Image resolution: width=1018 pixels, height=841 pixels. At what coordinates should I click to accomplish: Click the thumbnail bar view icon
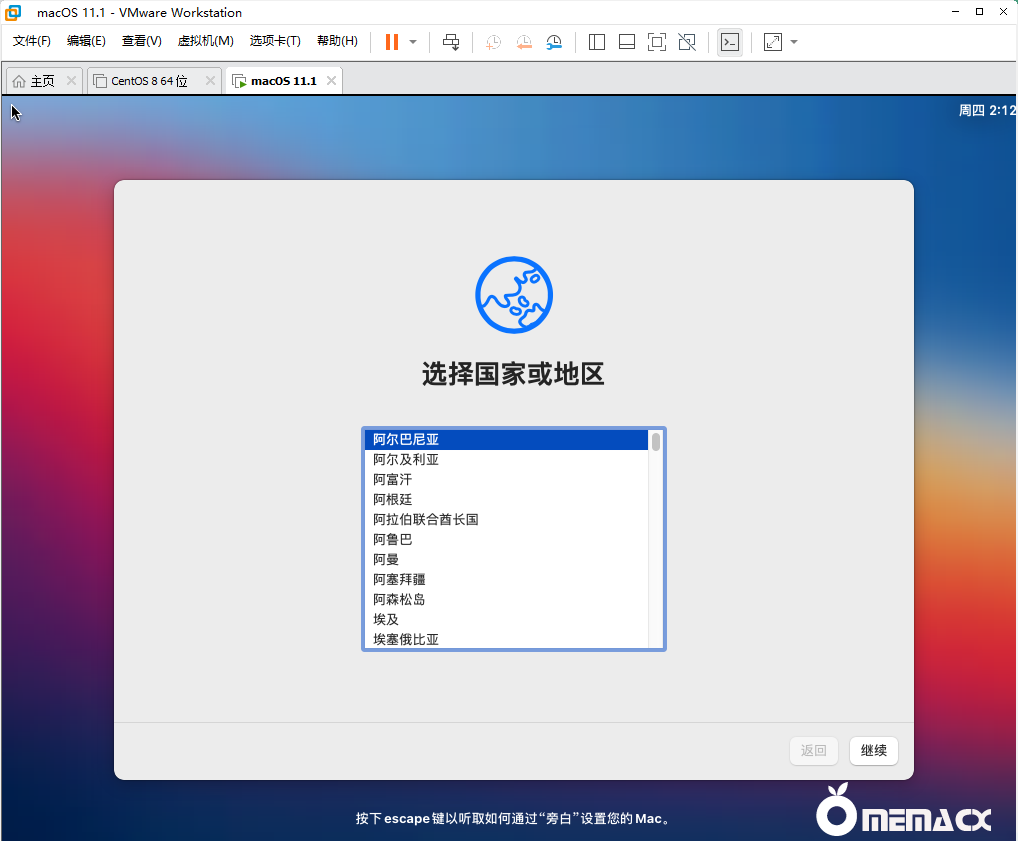point(627,42)
